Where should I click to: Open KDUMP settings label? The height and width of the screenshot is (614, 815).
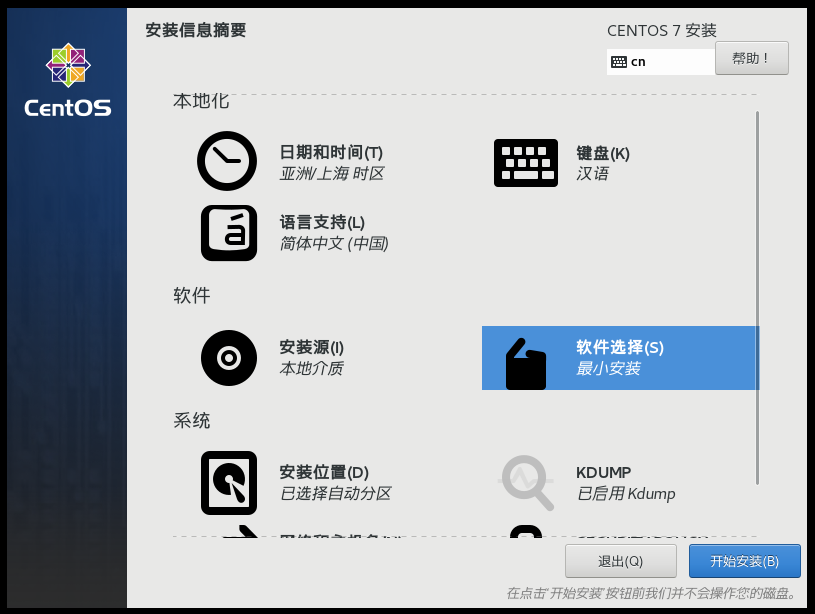click(603, 473)
